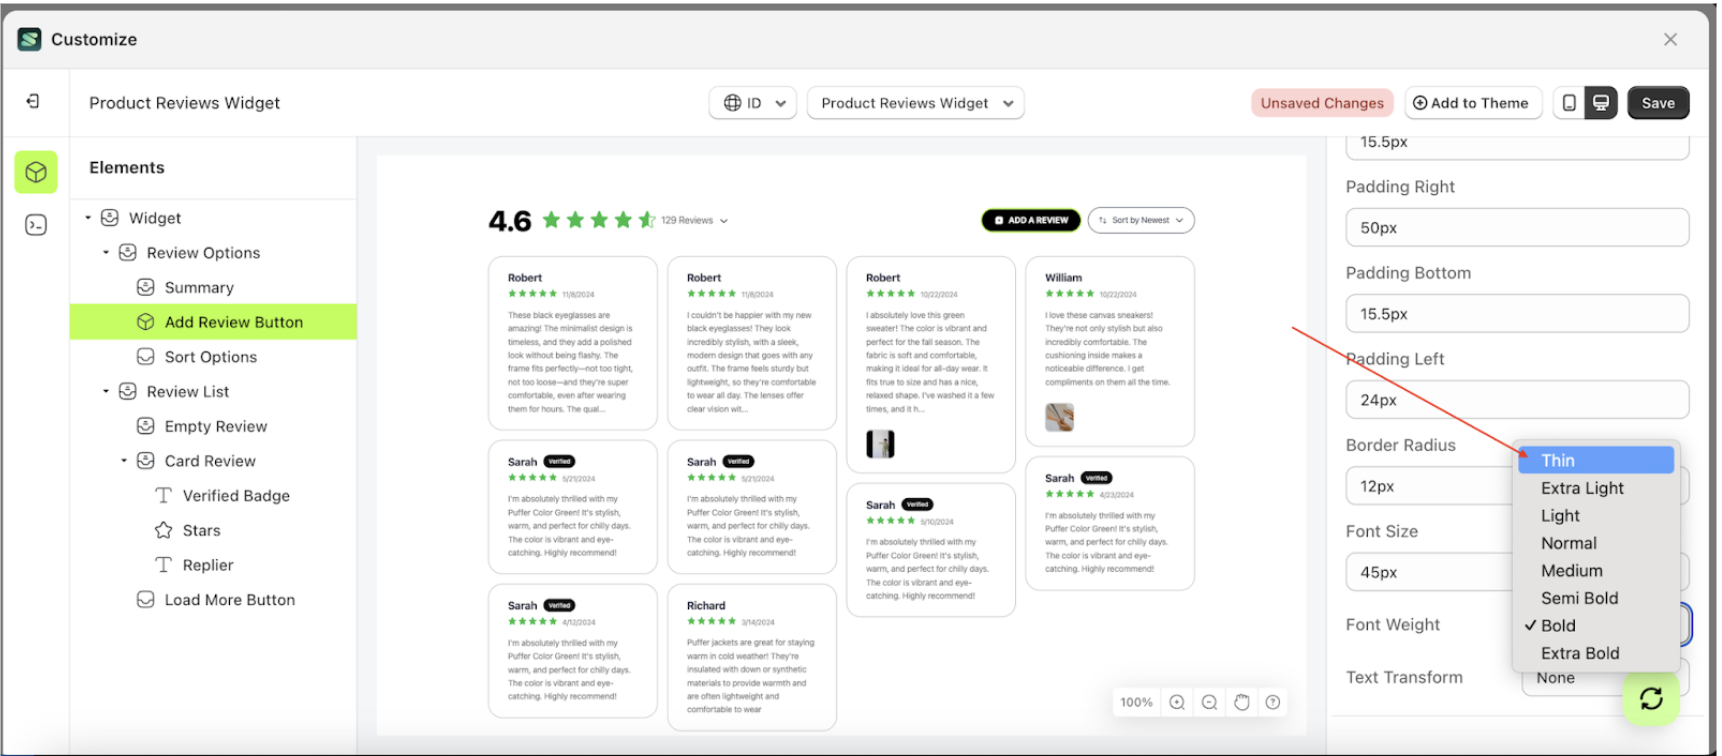Select Normal font weight option
The width and height of the screenshot is (1722, 756).
pyautogui.click(x=1596, y=543)
